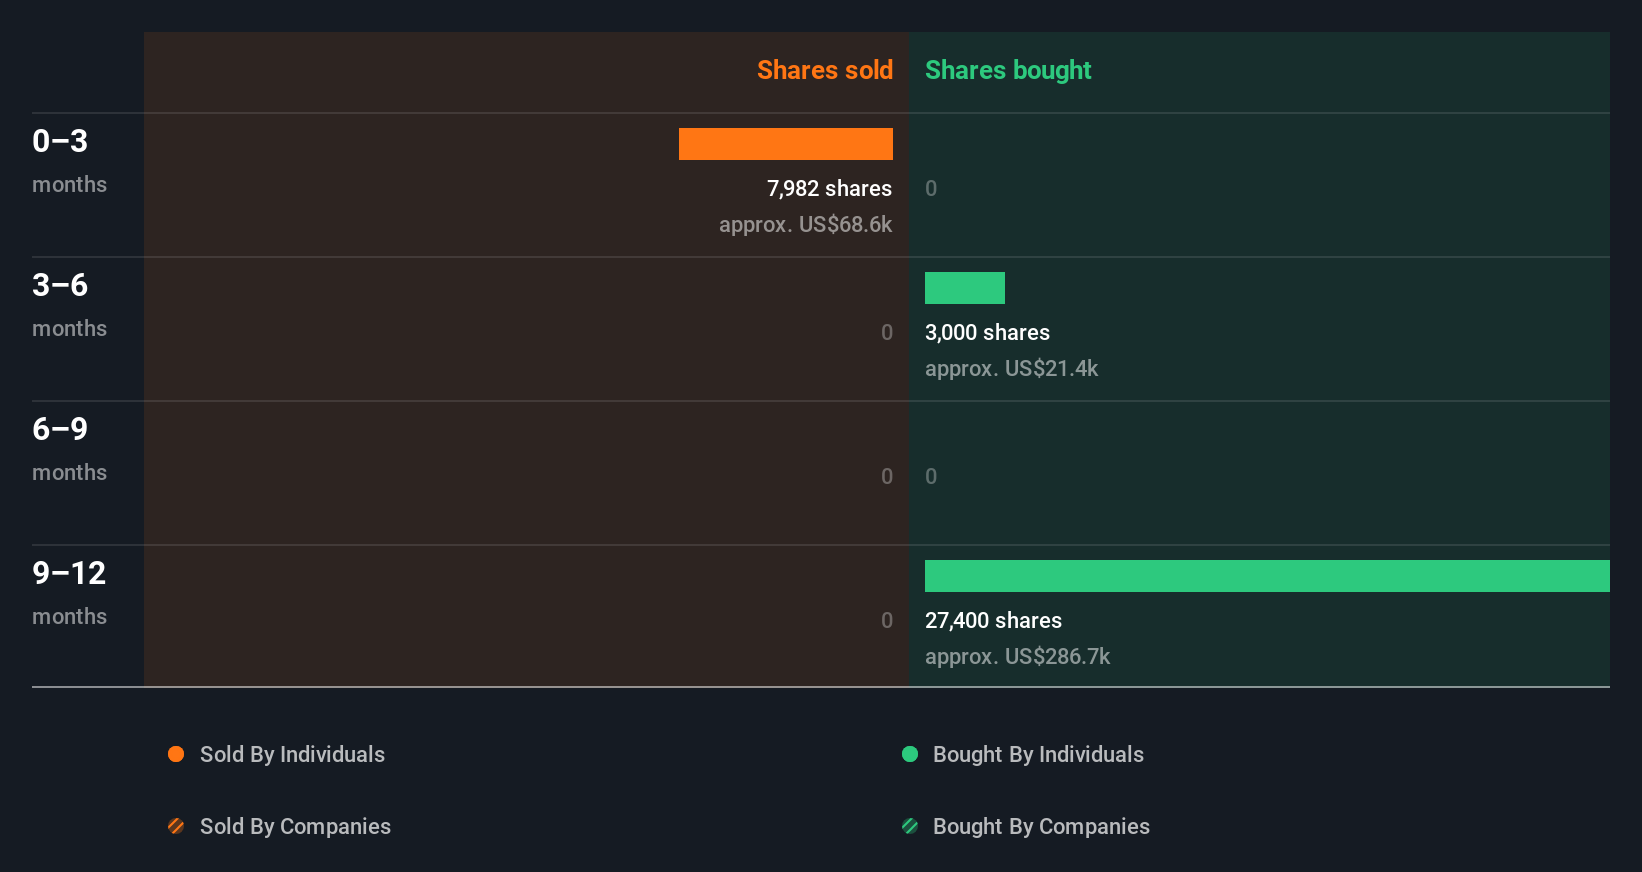Image resolution: width=1642 pixels, height=872 pixels.
Task: Click the orange Sold By Individuals legend dot
Action: (x=176, y=754)
